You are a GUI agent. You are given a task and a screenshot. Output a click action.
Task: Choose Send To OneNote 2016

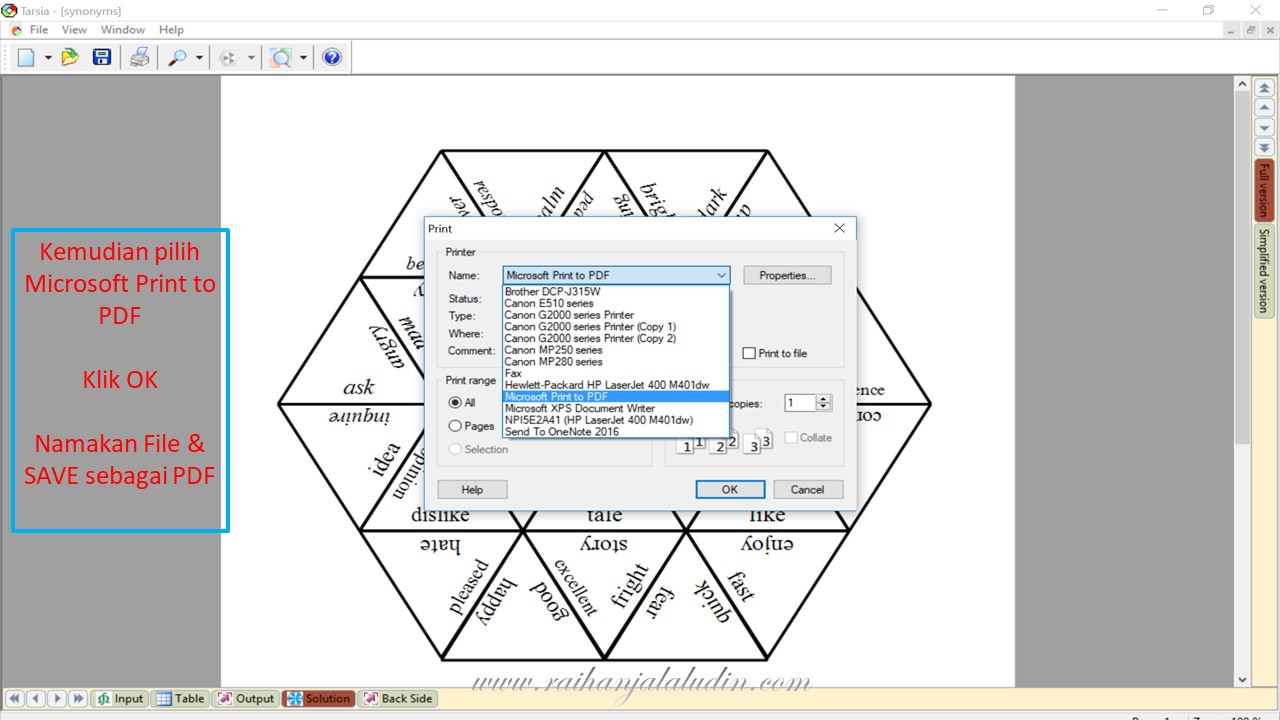[616, 432]
